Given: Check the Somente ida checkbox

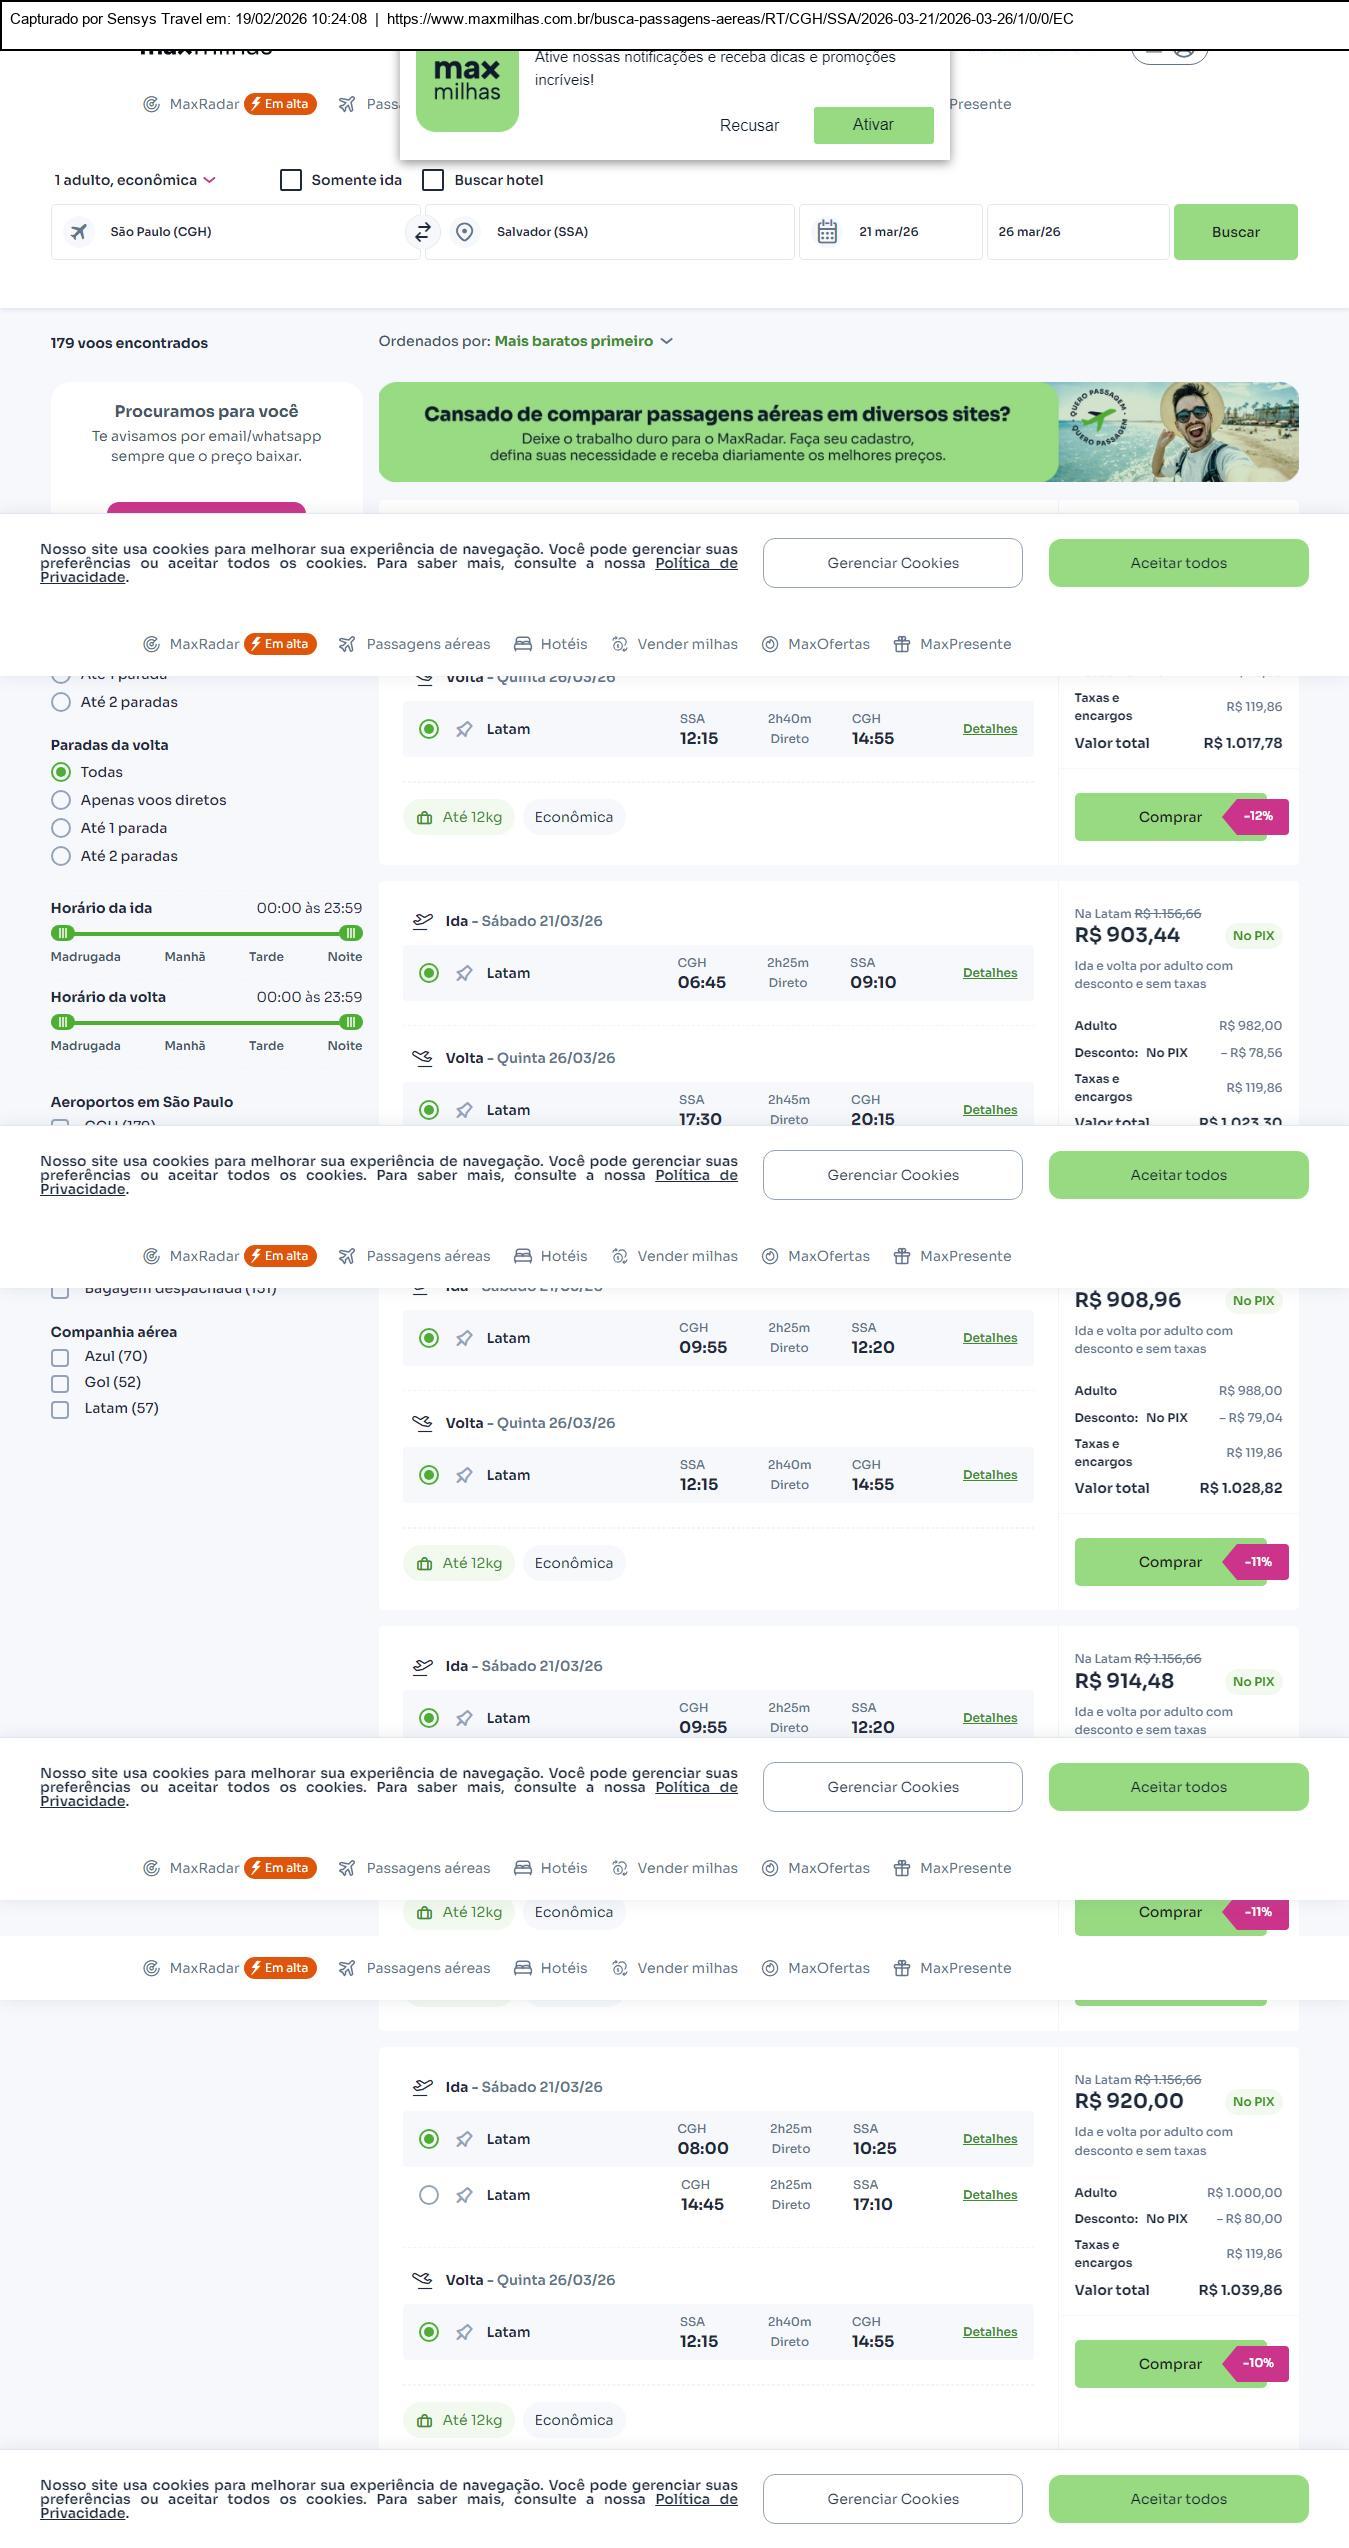Looking at the screenshot, I should click(291, 180).
